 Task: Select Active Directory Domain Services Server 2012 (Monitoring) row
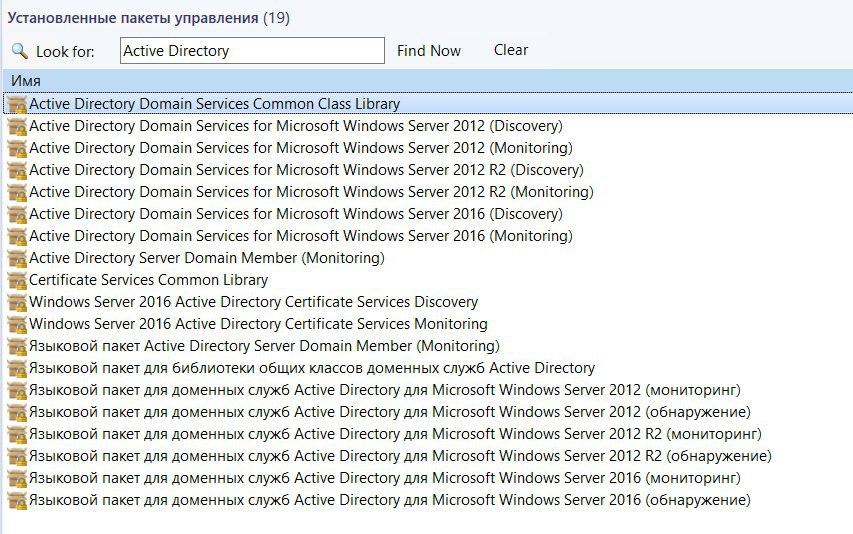428,148
